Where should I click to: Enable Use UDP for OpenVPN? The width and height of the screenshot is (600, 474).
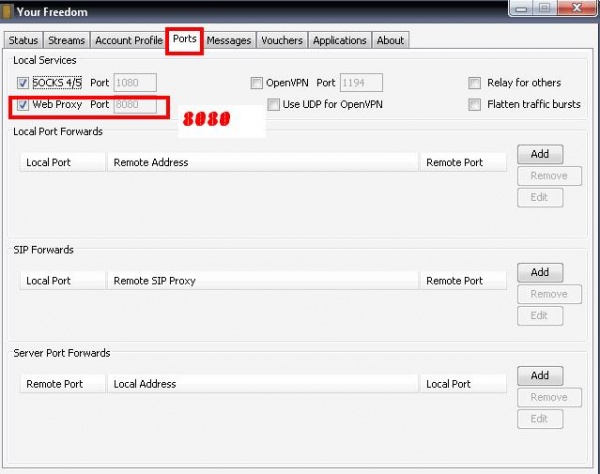(273, 104)
